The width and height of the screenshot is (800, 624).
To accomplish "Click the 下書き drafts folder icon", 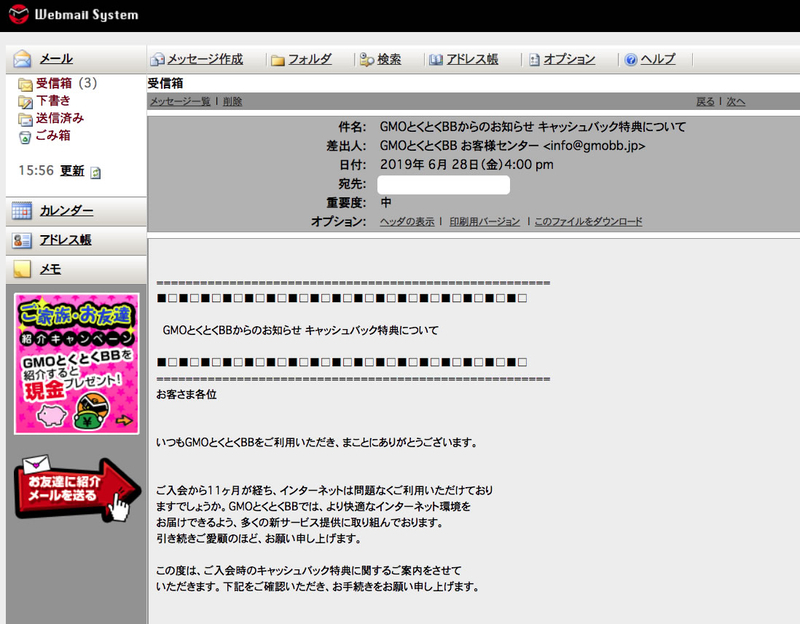I will tap(25, 102).
